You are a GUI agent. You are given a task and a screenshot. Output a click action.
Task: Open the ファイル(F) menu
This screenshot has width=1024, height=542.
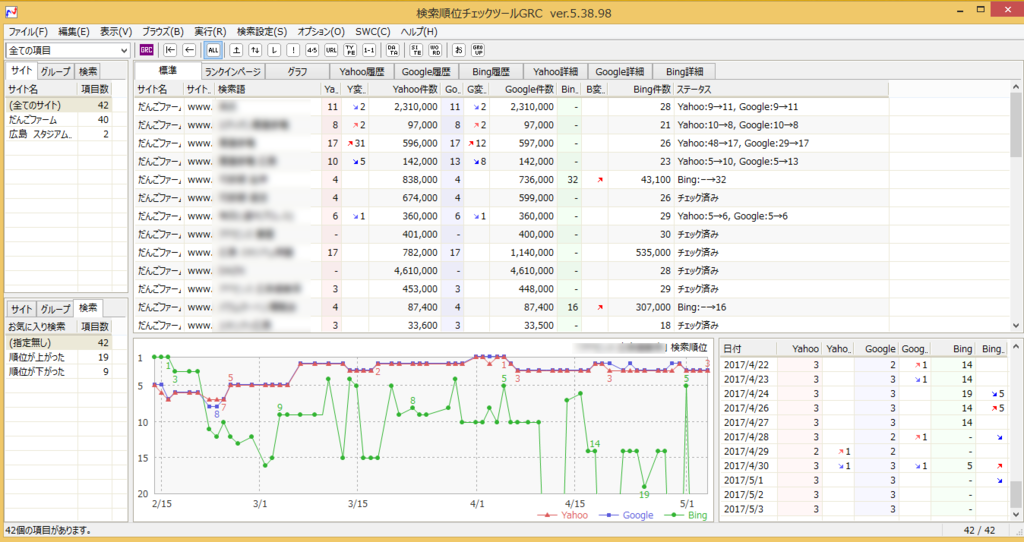pyautogui.click(x=28, y=31)
